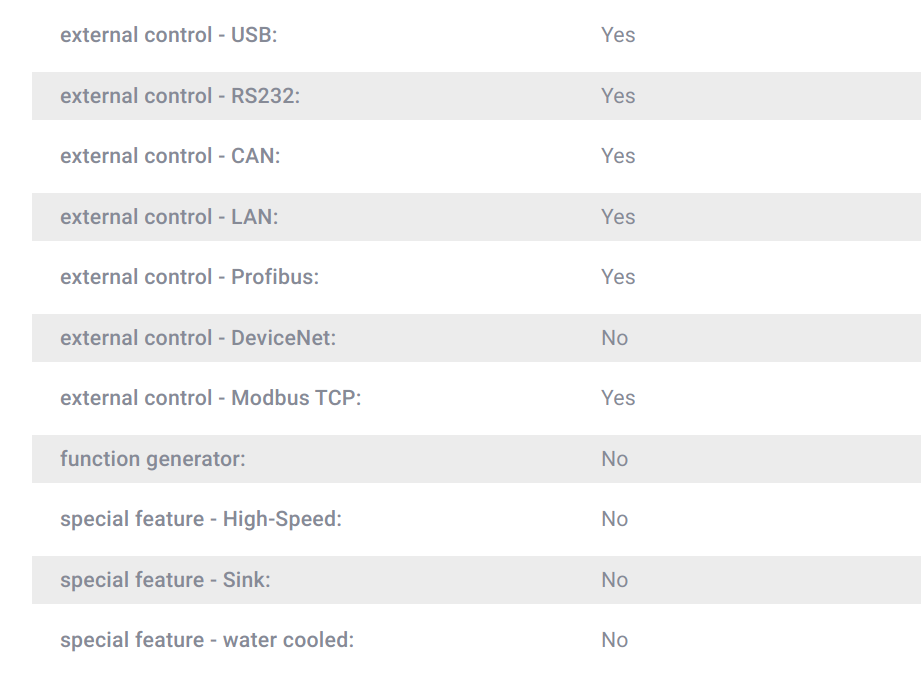Click the 'special feature - Sink:' label
Viewport: 921px width, 687px height.
tap(165, 580)
